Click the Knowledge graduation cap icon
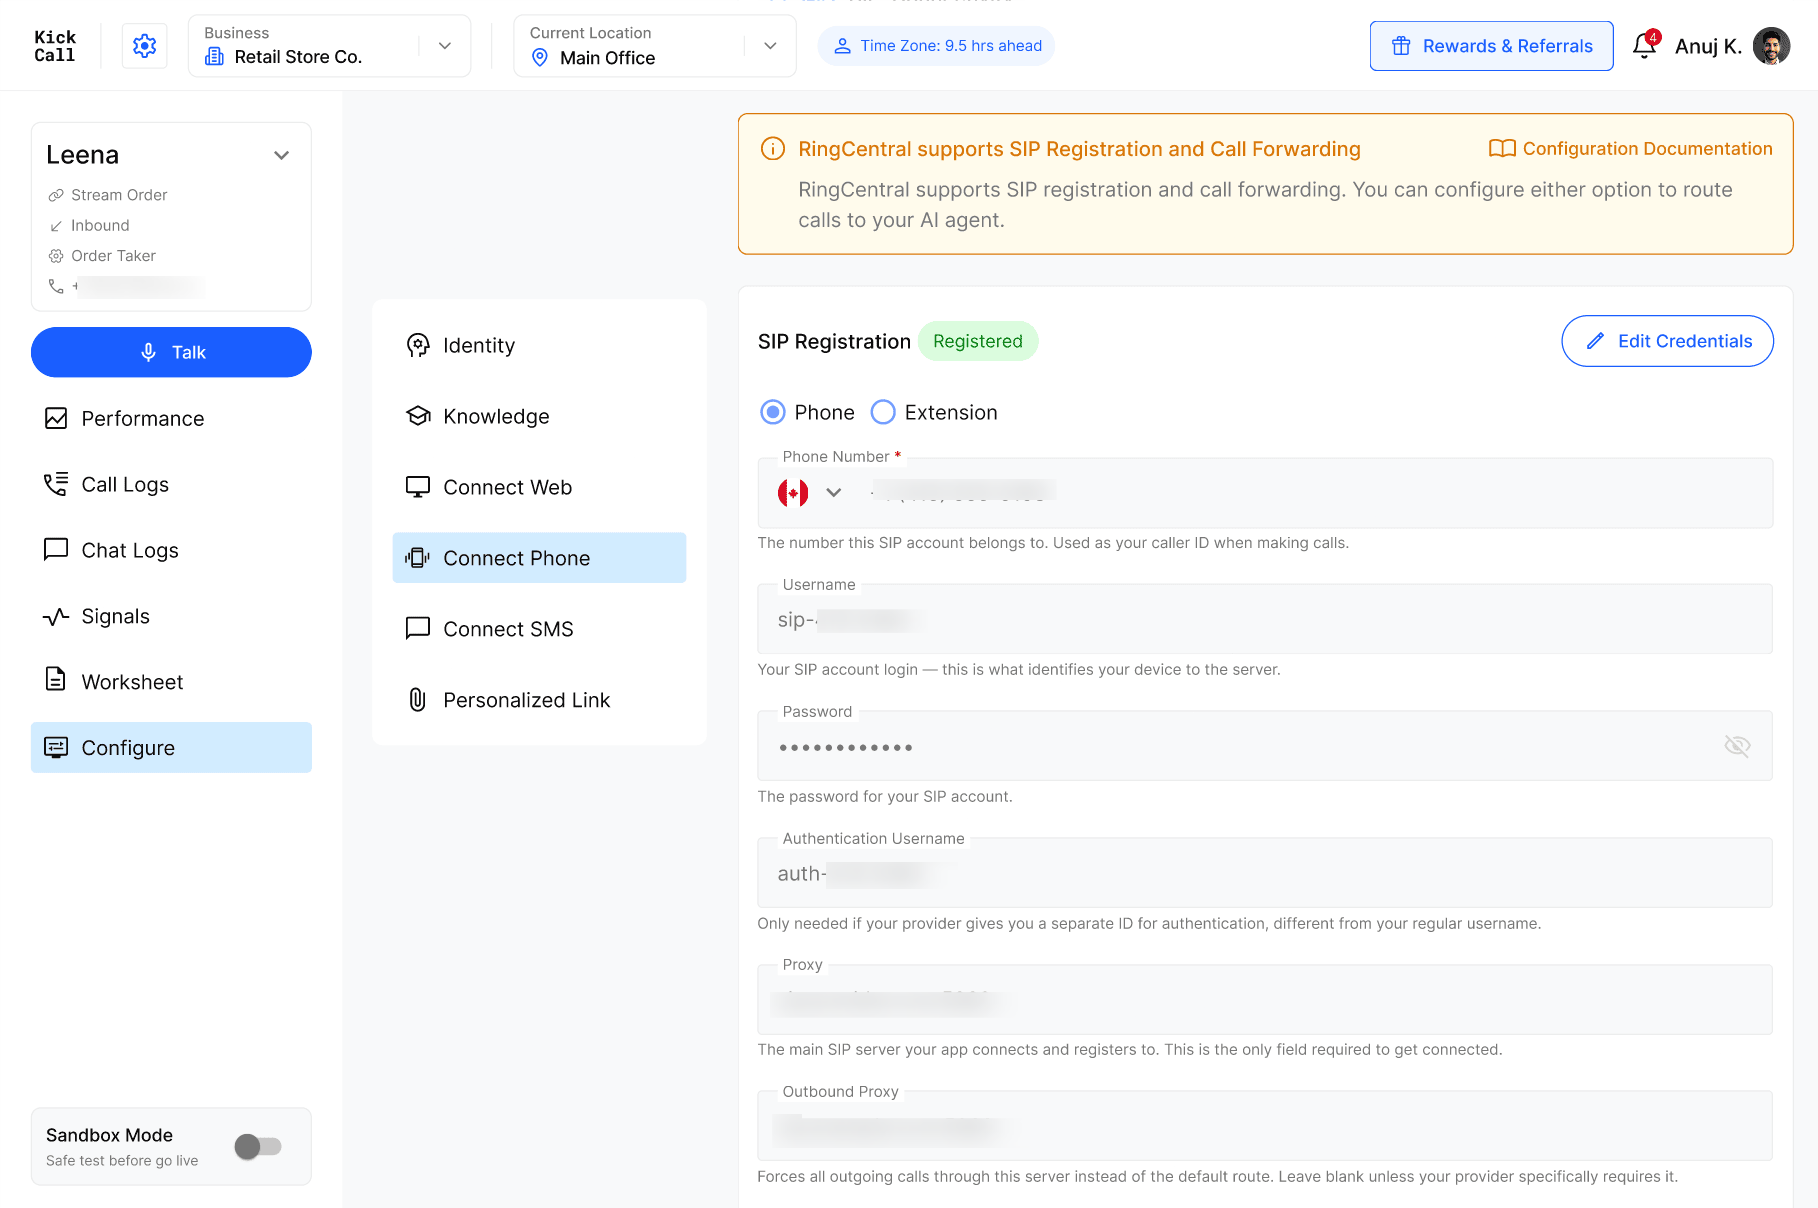 pos(418,416)
